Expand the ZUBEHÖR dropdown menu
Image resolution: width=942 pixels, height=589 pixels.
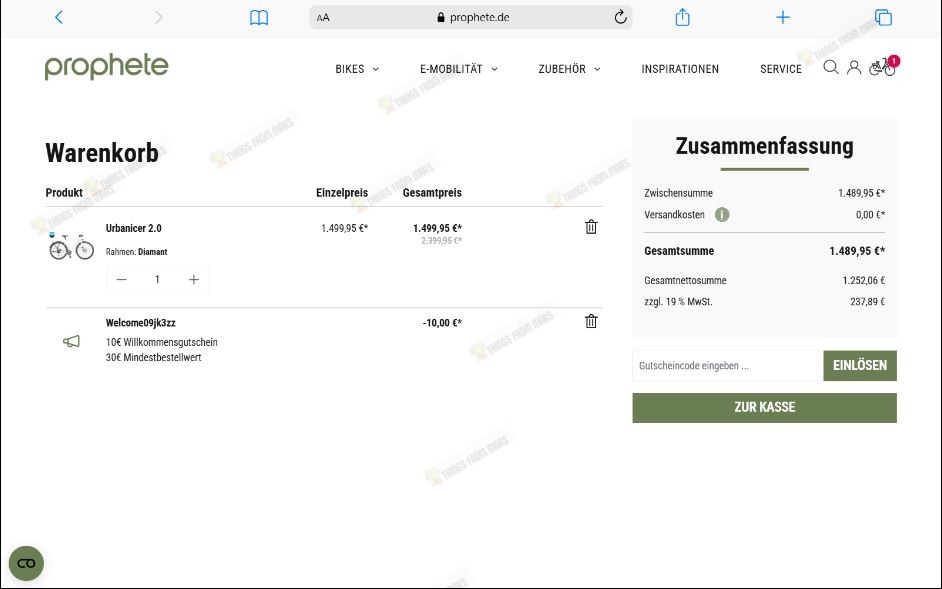coord(569,69)
